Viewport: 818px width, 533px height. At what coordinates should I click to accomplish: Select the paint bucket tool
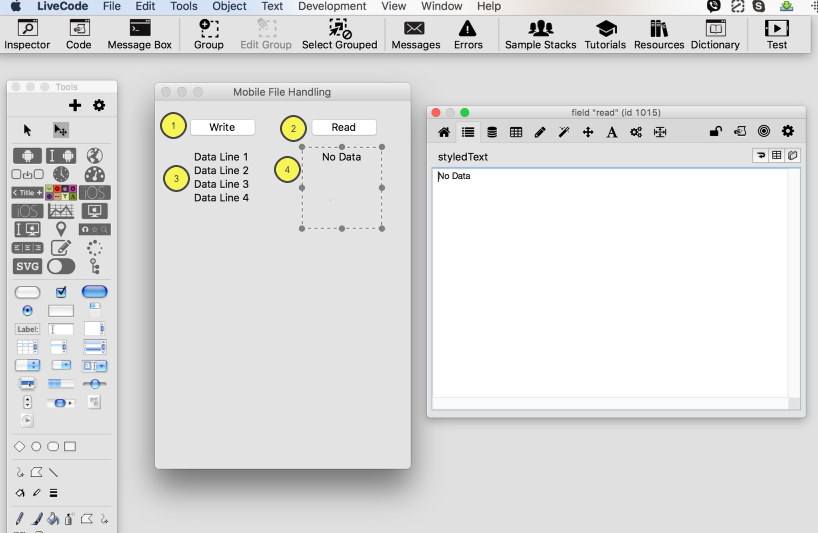click(x=53, y=518)
